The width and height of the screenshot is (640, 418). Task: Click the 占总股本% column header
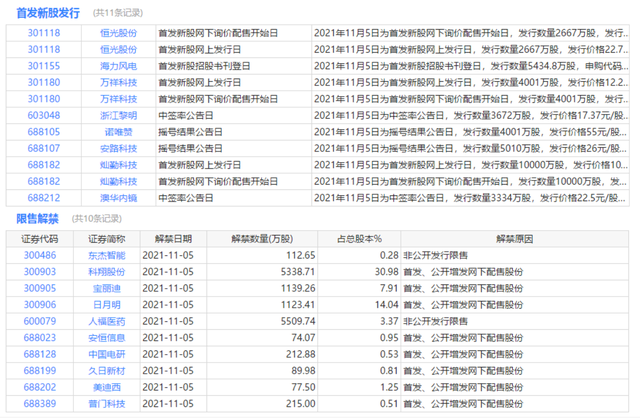tap(359, 239)
